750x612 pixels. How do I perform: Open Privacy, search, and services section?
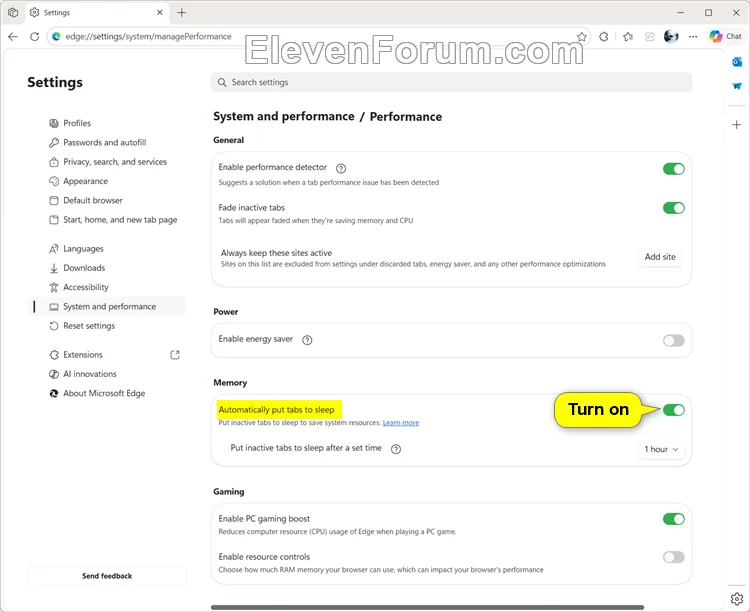(x=108, y=162)
